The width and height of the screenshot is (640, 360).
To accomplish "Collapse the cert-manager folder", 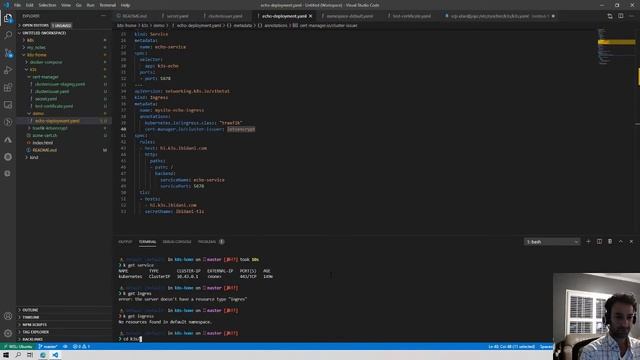I will coord(45,77).
